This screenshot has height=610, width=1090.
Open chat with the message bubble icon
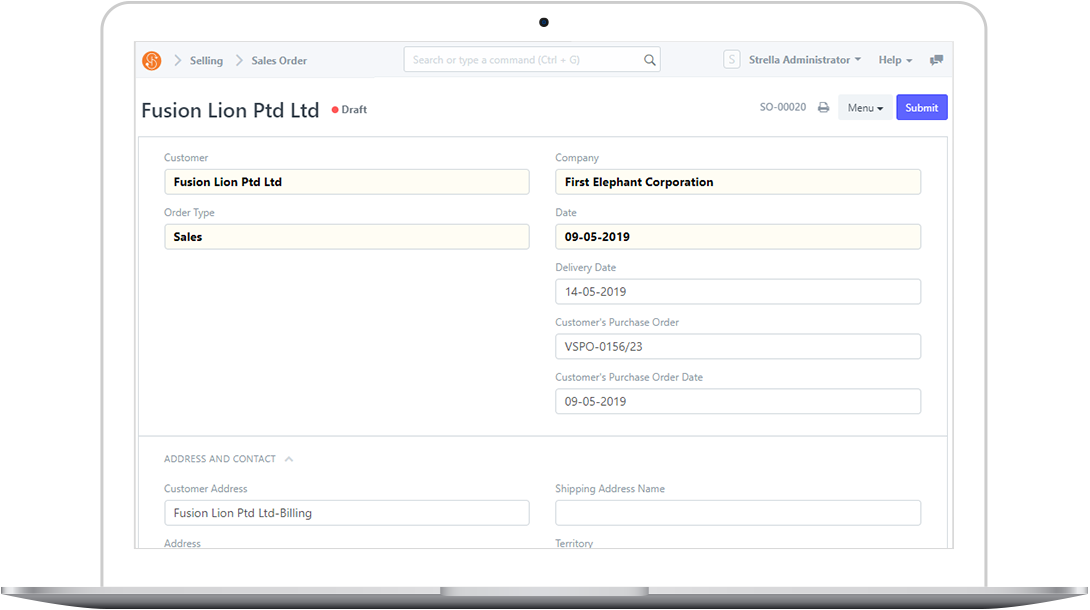(936, 60)
